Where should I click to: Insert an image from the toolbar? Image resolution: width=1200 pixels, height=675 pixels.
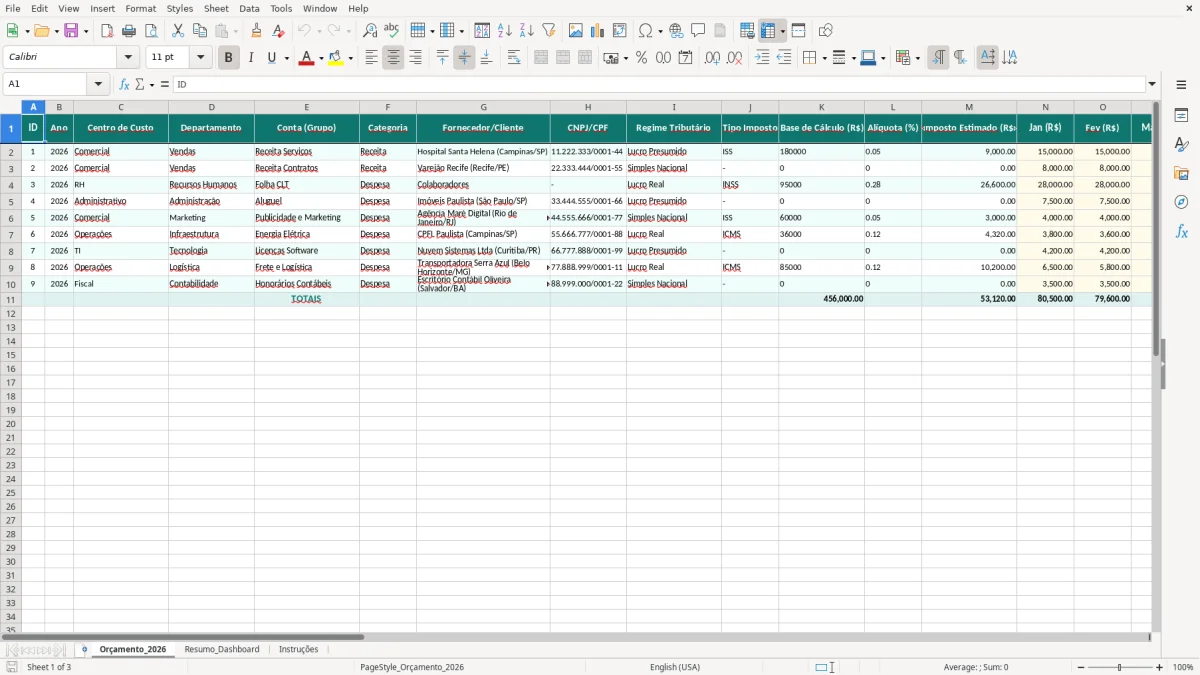576,29
